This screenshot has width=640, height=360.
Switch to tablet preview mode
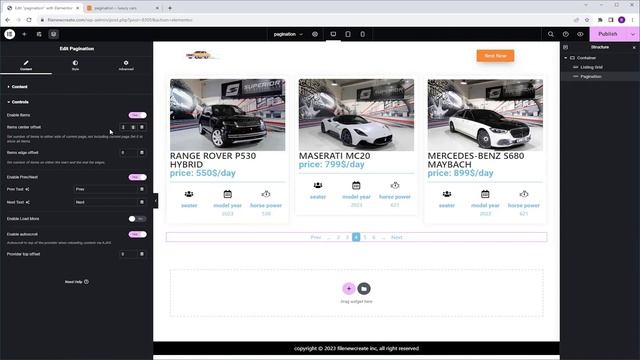point(348,34)
